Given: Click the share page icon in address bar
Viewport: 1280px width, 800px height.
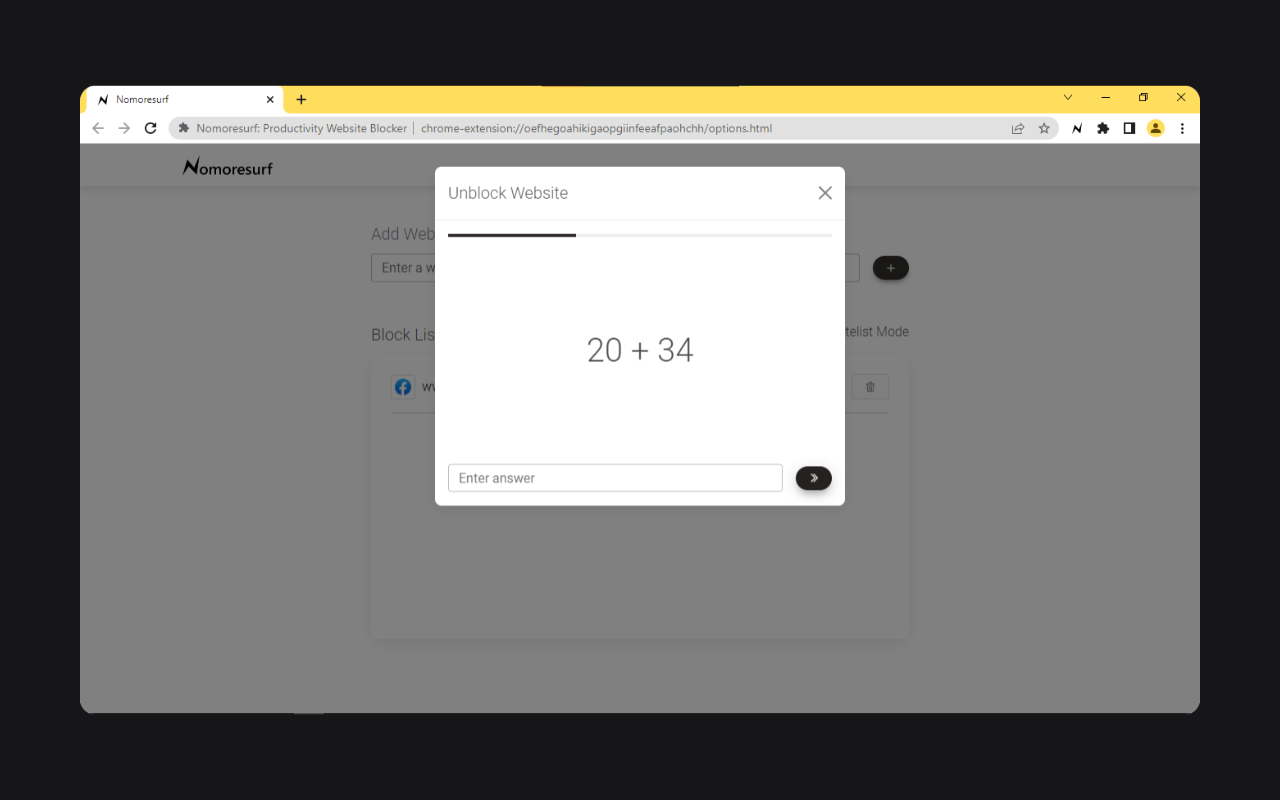Looking at the screenshot, I should point(1018,128).
